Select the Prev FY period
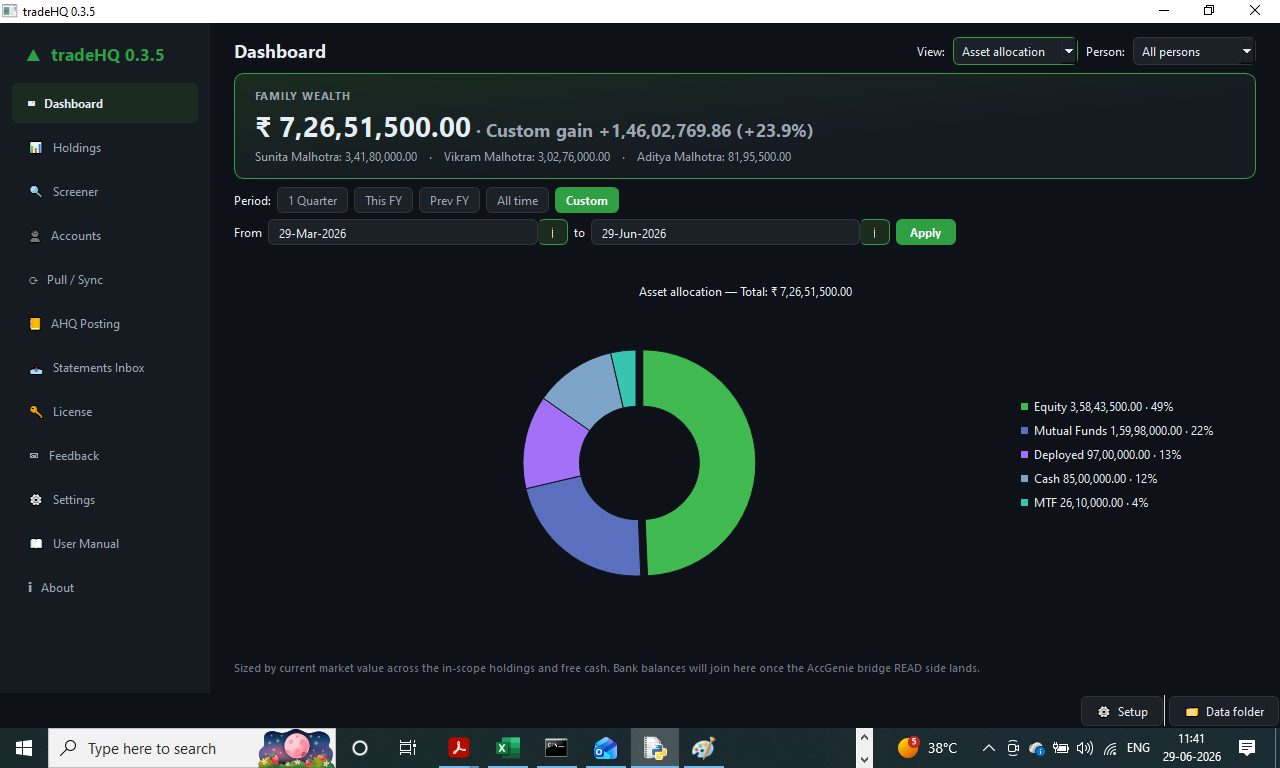Viewport: 1280px width, 768px height. coord(449,201)
